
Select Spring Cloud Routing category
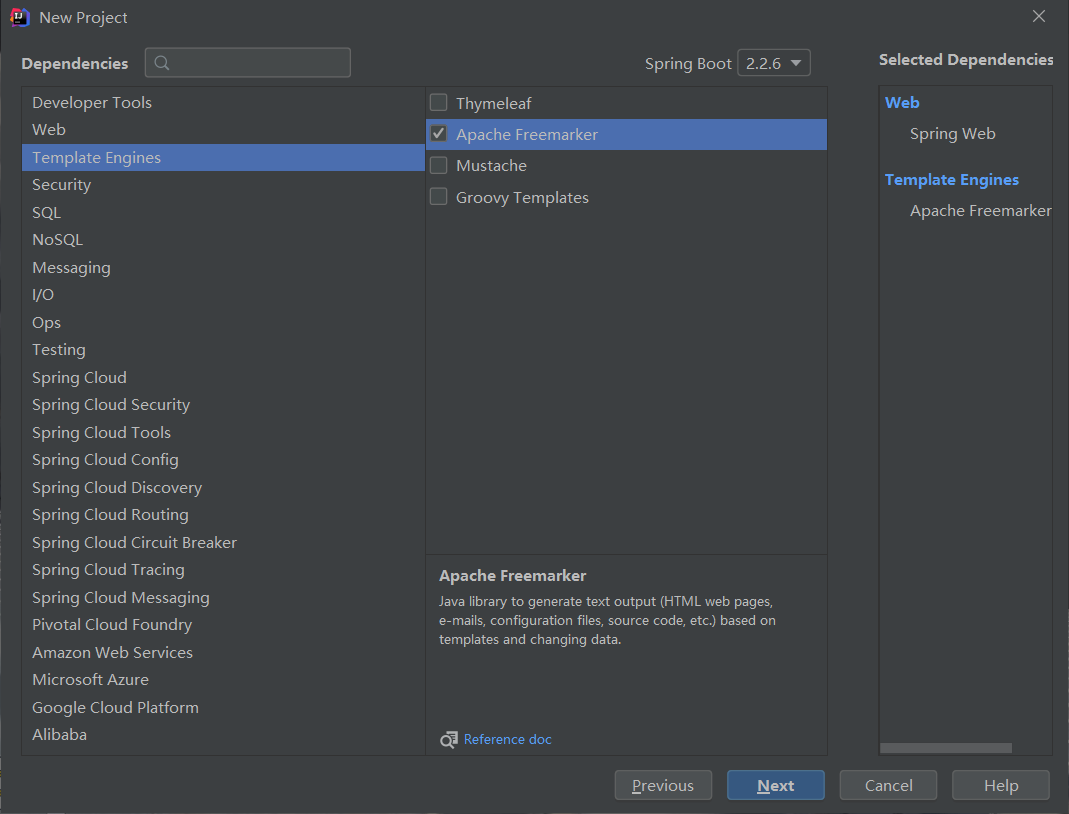[x=223, y=515]
